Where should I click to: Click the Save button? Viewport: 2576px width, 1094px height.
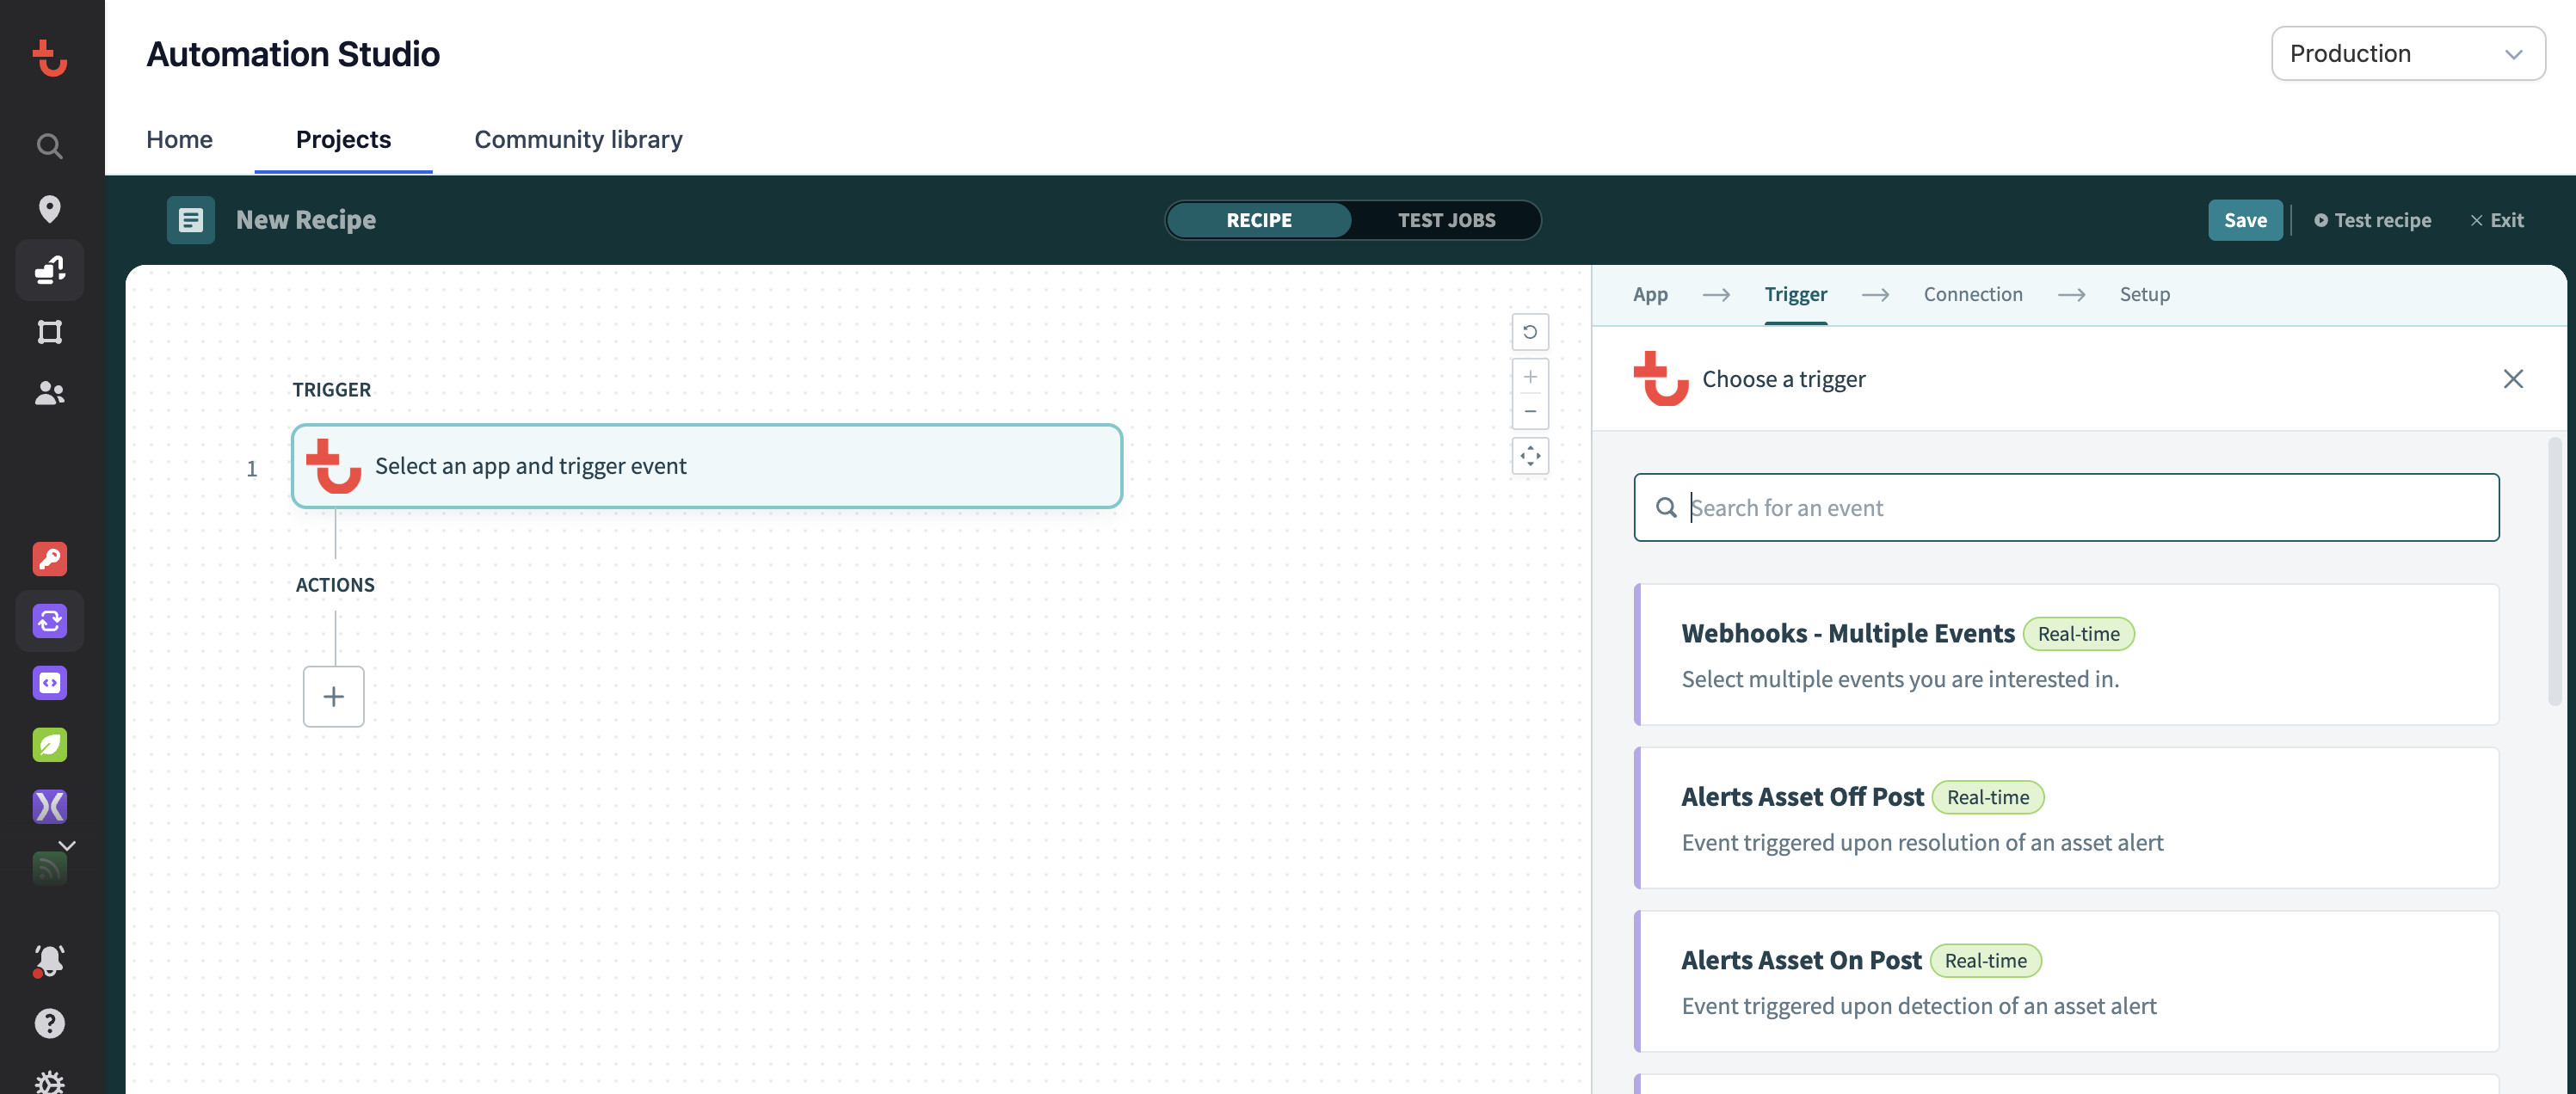click(2244, 220)
